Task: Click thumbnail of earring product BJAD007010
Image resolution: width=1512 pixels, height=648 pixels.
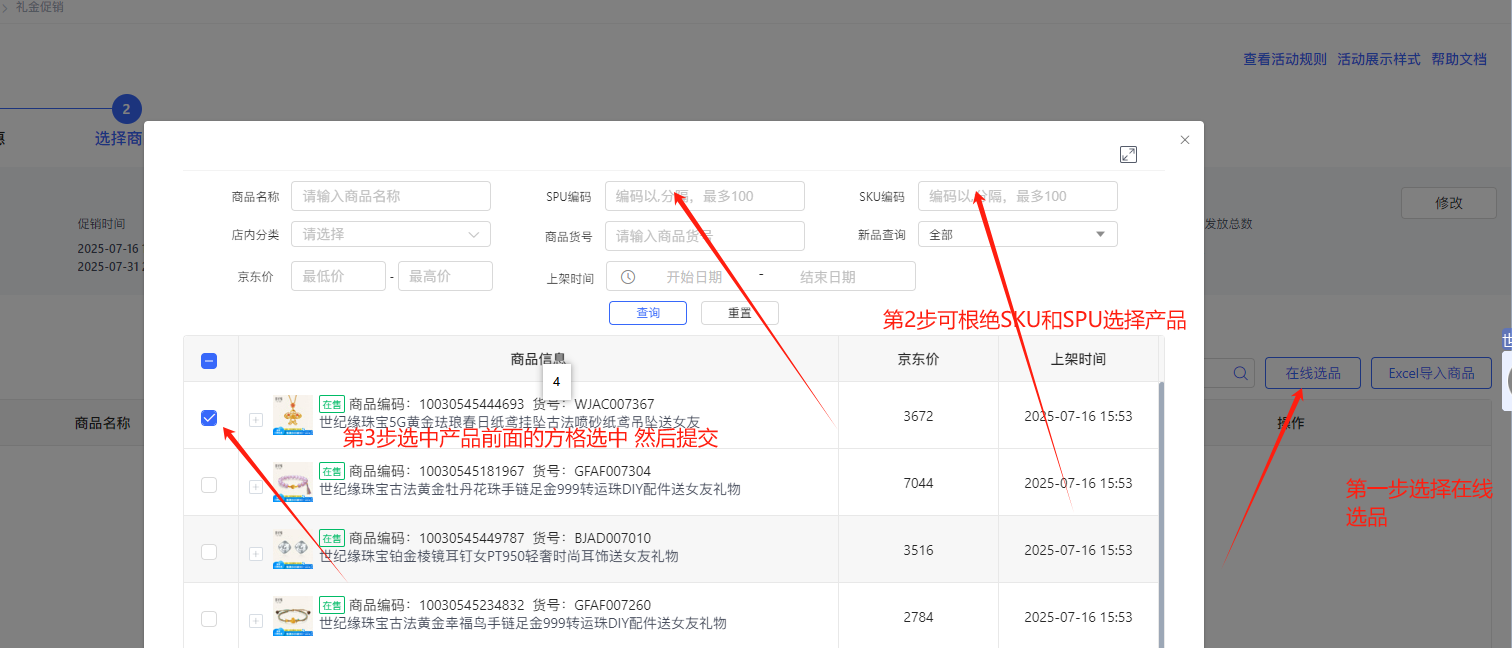Action: (x=292, y=550)
